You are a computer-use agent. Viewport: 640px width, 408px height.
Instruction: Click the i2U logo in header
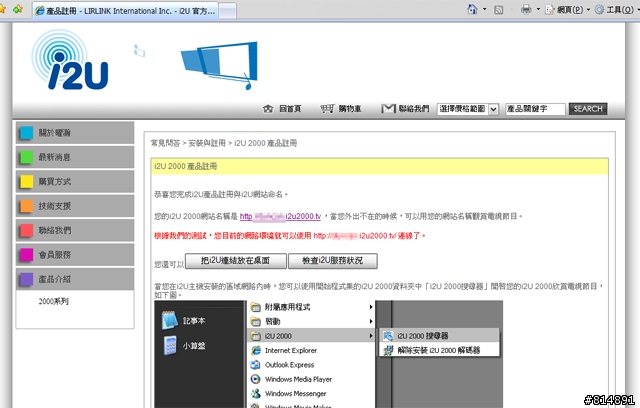click(x=70, y=60)
